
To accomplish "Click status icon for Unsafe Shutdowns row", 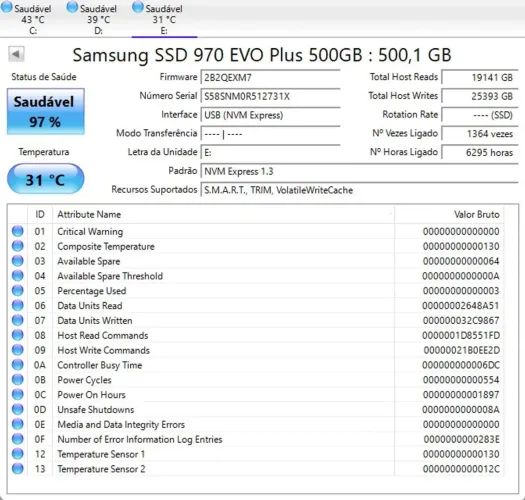I will [17, 409].
